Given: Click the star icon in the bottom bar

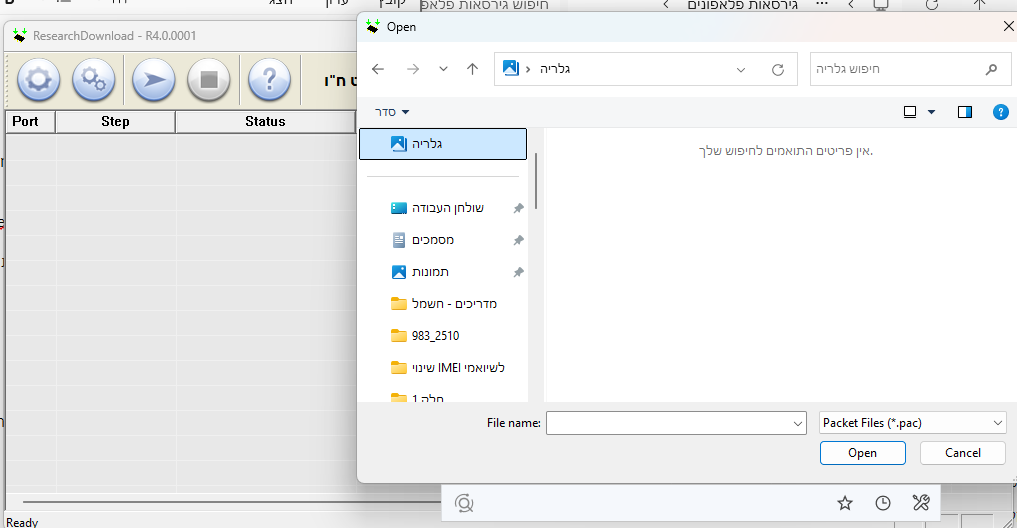Looking at the screenshot, I should [845, 503].
